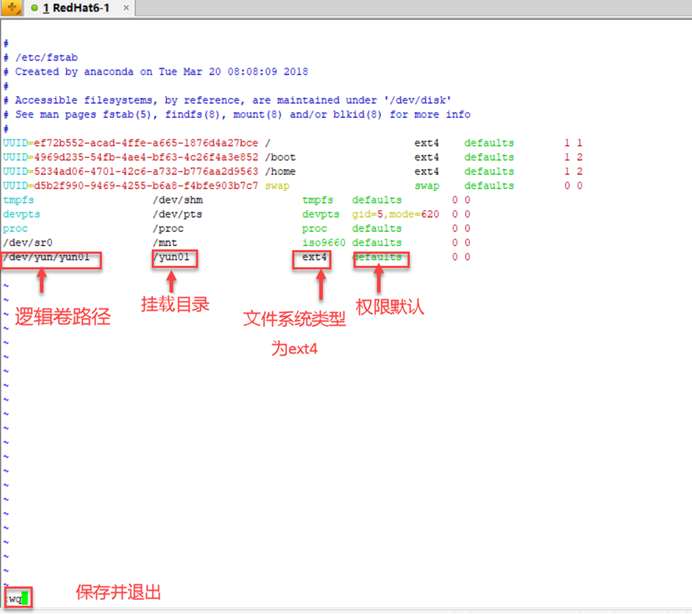Click 'tmpfs' at the start of its line
The image size is (692, 615).
[19, 200]
